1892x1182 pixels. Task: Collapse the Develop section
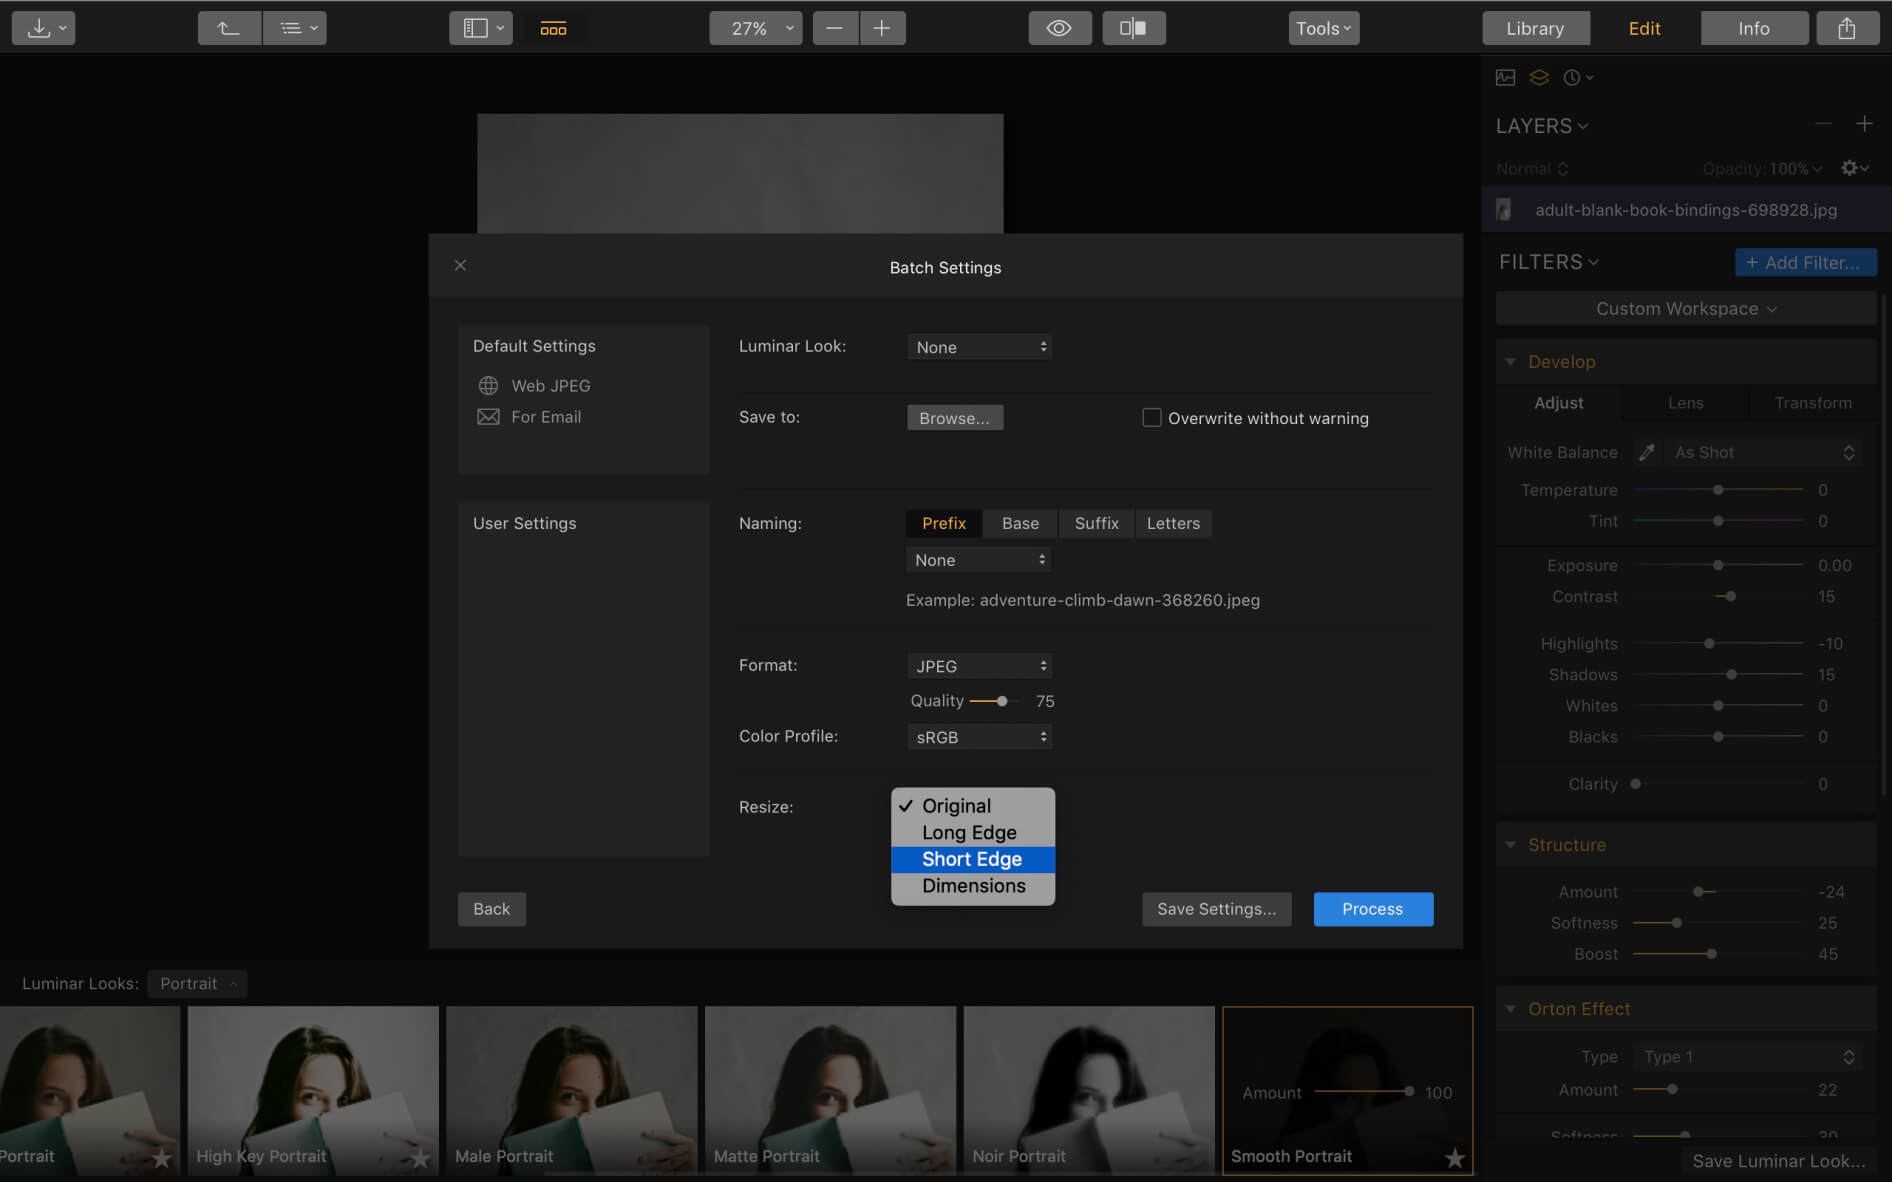point(1510,361)
